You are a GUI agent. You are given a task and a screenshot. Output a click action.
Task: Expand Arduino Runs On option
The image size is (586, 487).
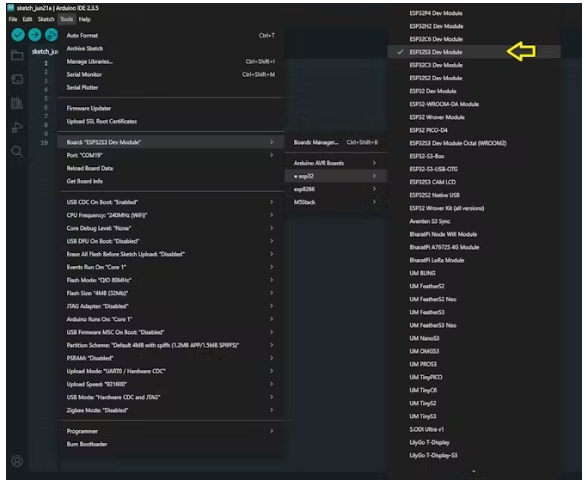click(170, 319)
